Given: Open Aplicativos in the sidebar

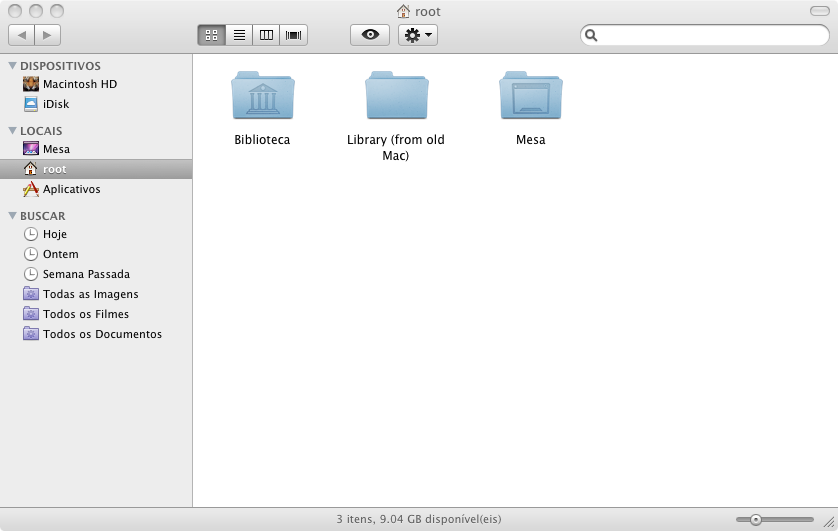Looking at the screenshot, I should click(x=96, y=189).
